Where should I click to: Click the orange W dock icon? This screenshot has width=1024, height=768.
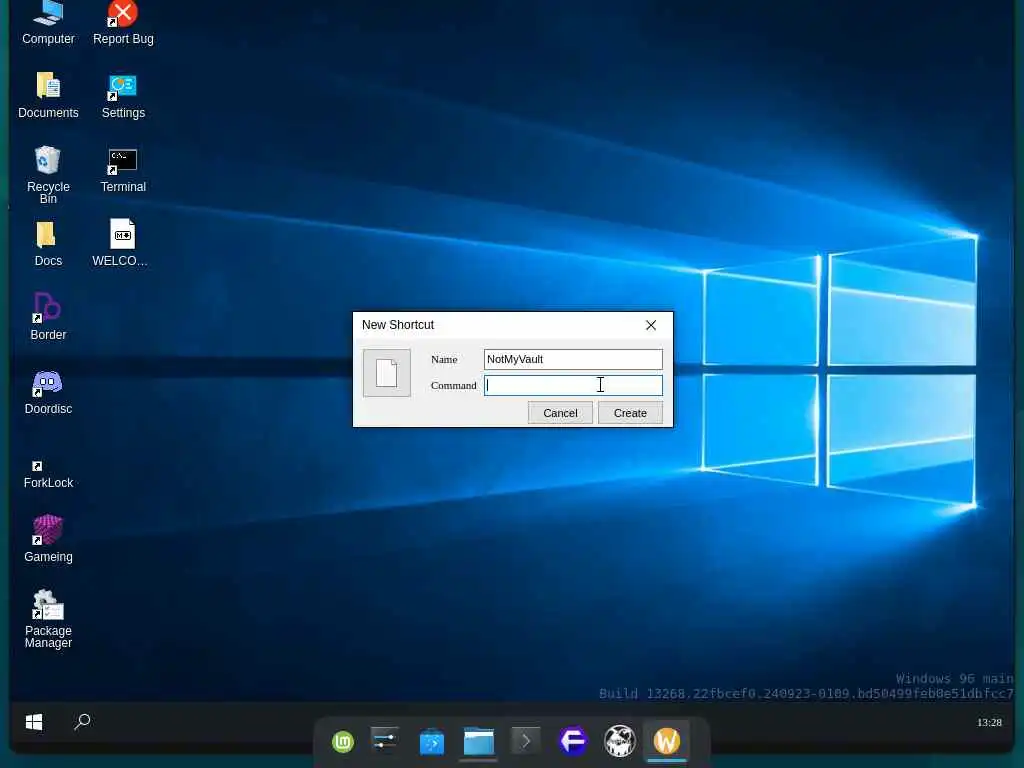667,741
